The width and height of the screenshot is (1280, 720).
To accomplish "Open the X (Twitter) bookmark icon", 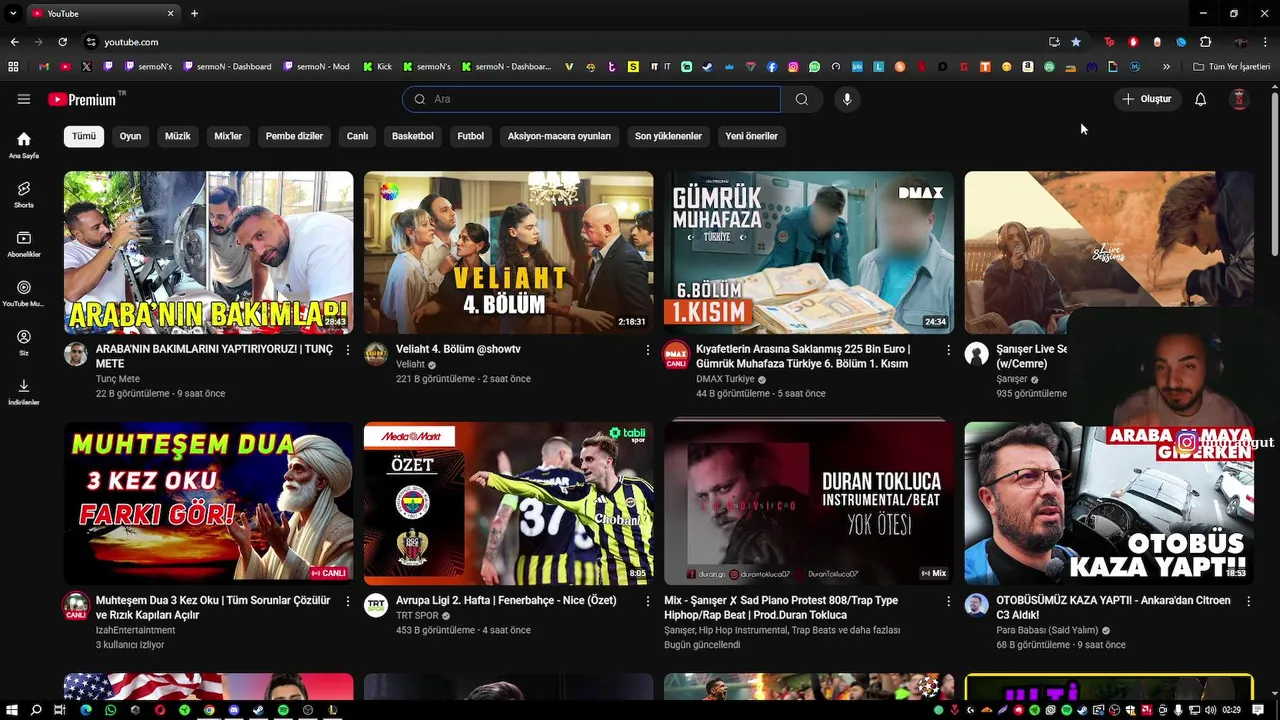I will pyautogui.click(x=86, y=67).
